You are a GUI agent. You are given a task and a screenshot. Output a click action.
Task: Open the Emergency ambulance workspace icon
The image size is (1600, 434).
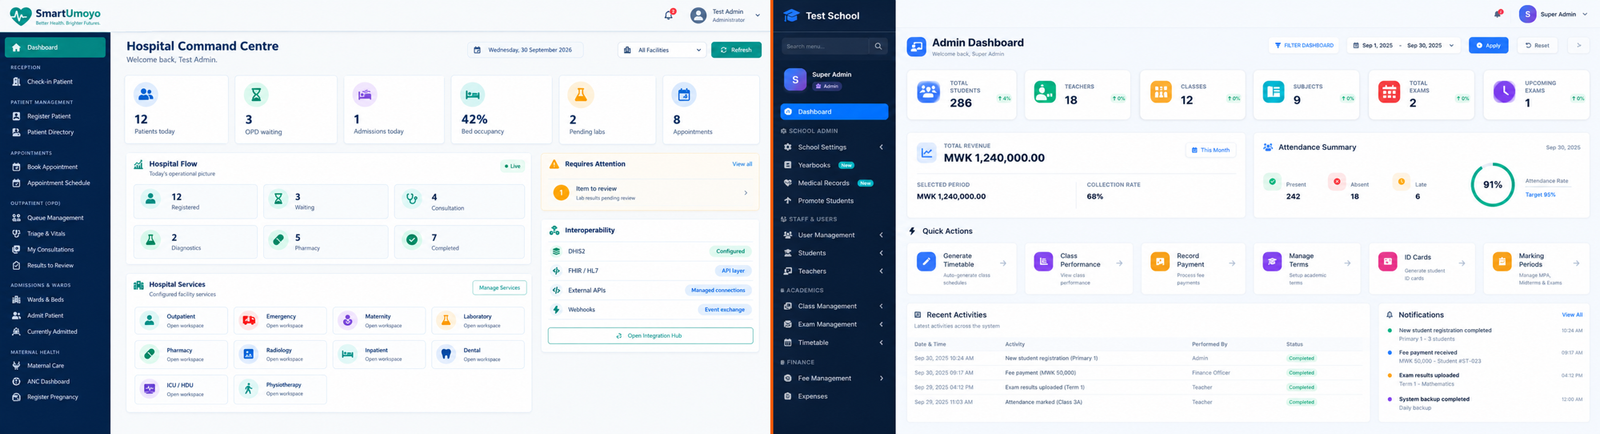249,320
